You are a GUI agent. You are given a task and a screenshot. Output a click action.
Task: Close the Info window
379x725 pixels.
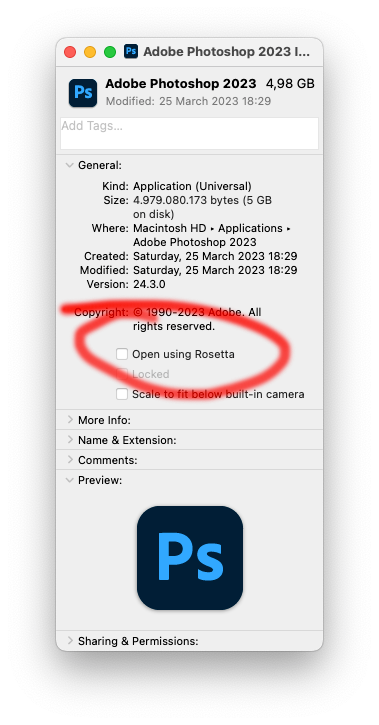(x=70, y=52)
